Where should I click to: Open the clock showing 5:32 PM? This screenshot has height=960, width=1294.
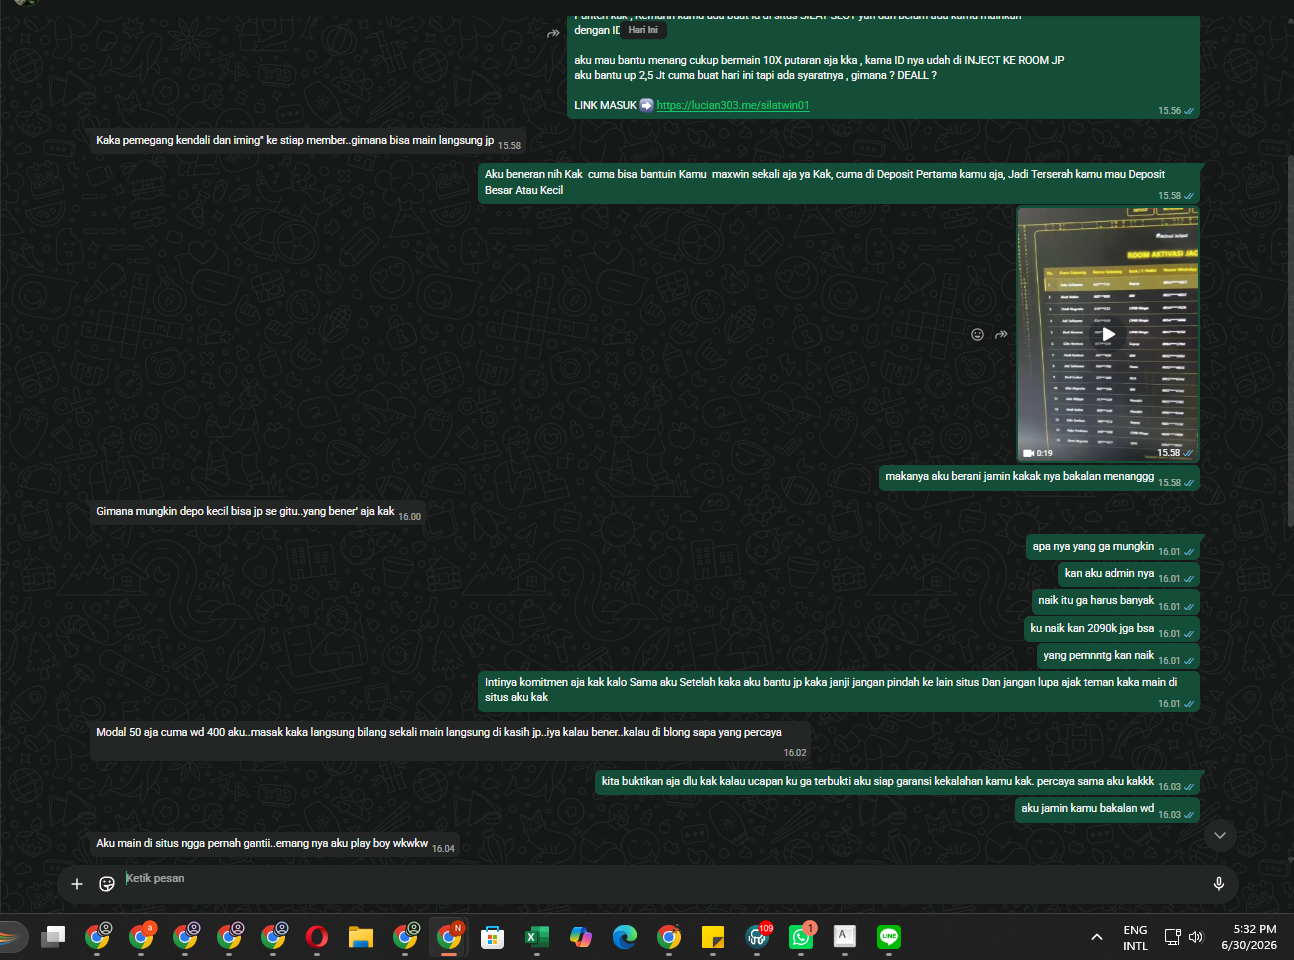point(1248,937)
